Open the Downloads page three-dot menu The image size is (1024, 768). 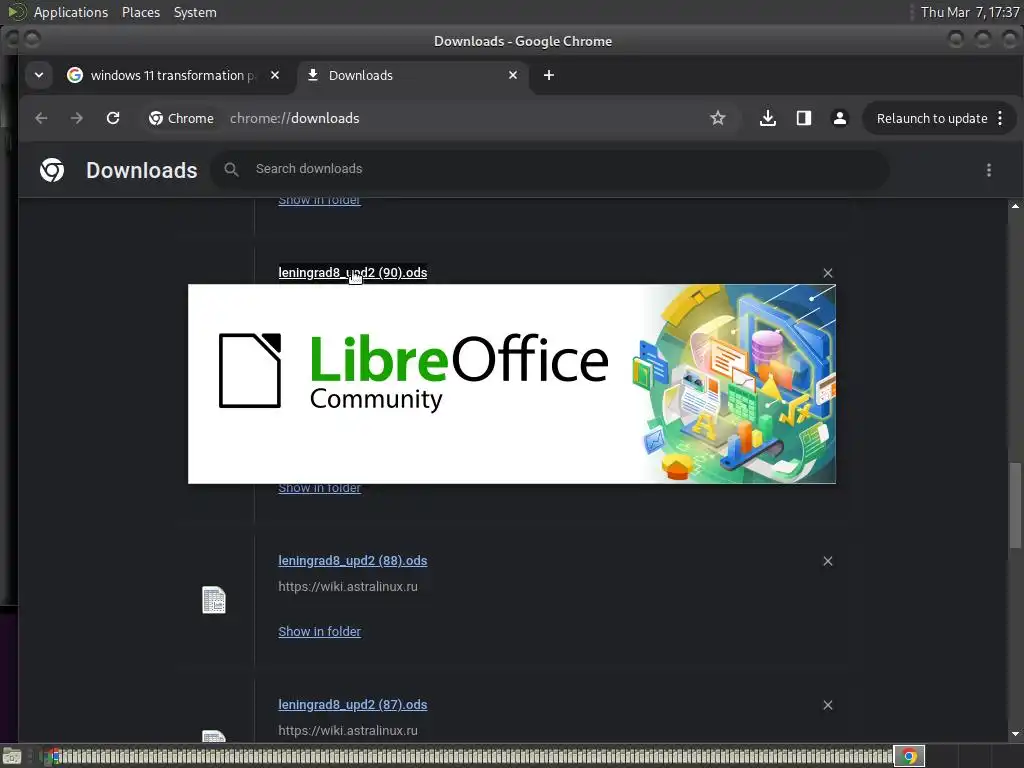pos(989,170)
